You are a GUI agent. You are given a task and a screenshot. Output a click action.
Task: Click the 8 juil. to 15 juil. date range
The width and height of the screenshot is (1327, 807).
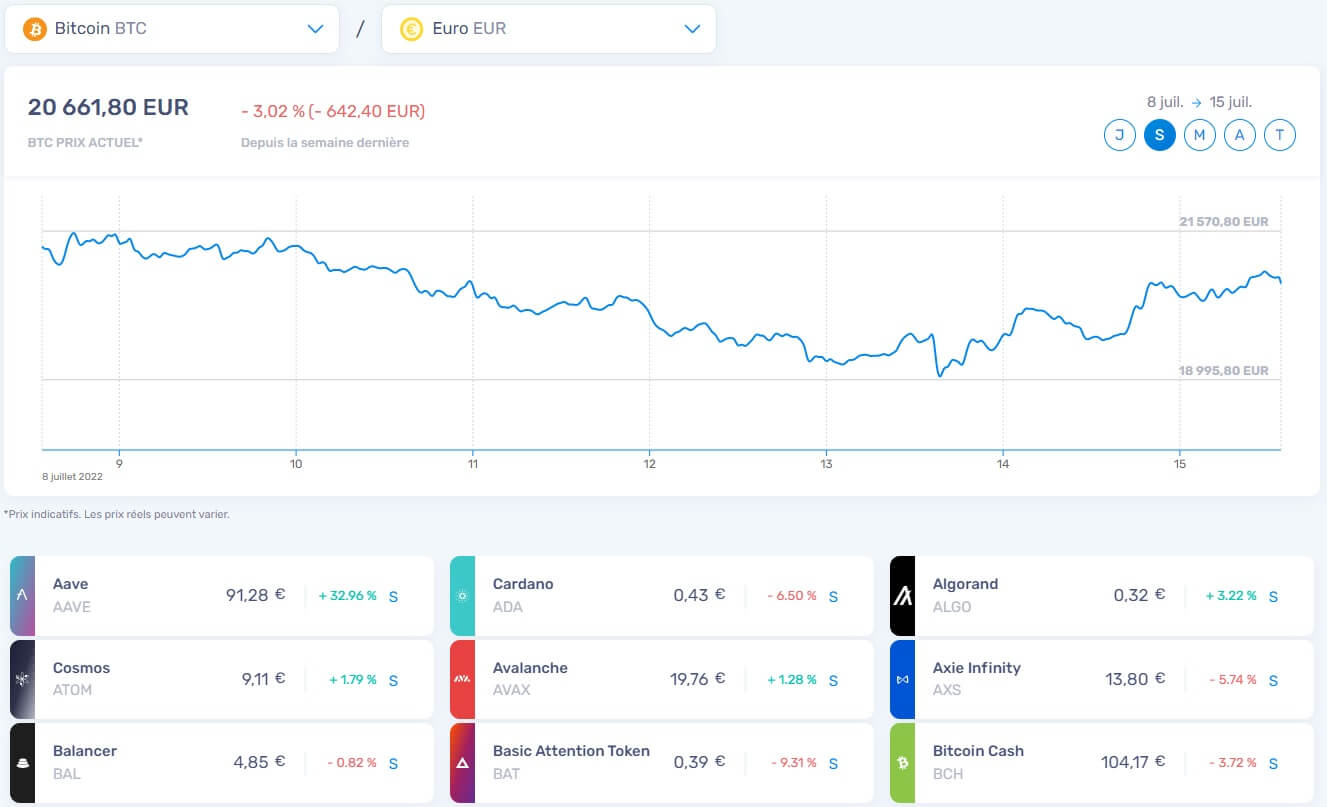1199,101
